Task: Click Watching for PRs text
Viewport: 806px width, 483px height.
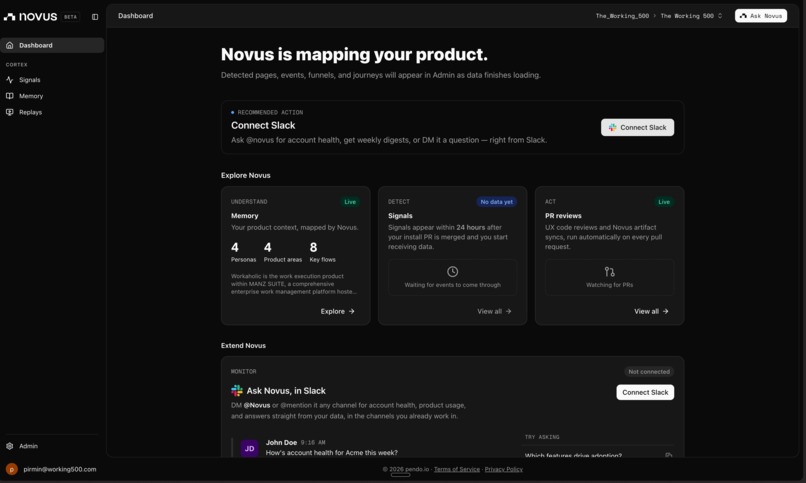Action: [x=610, y=285]
